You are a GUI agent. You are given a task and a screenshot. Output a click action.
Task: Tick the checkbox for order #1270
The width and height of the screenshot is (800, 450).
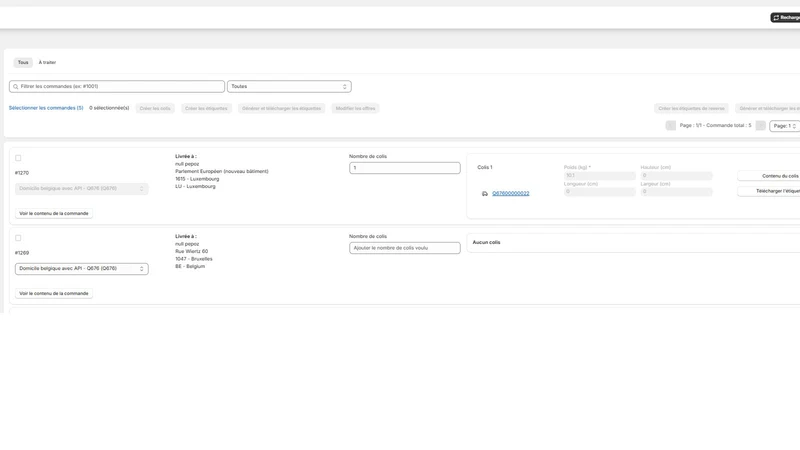[18, 158]
